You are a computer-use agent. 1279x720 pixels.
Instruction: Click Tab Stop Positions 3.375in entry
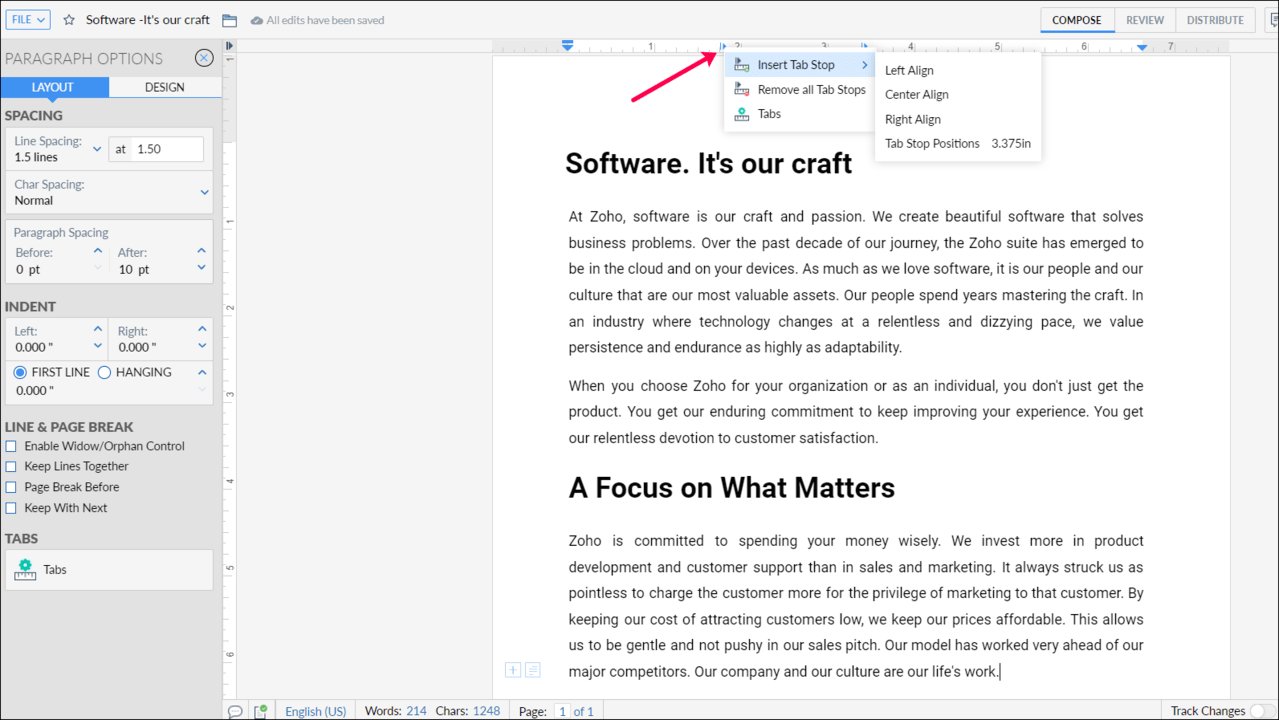click(958, 144)
